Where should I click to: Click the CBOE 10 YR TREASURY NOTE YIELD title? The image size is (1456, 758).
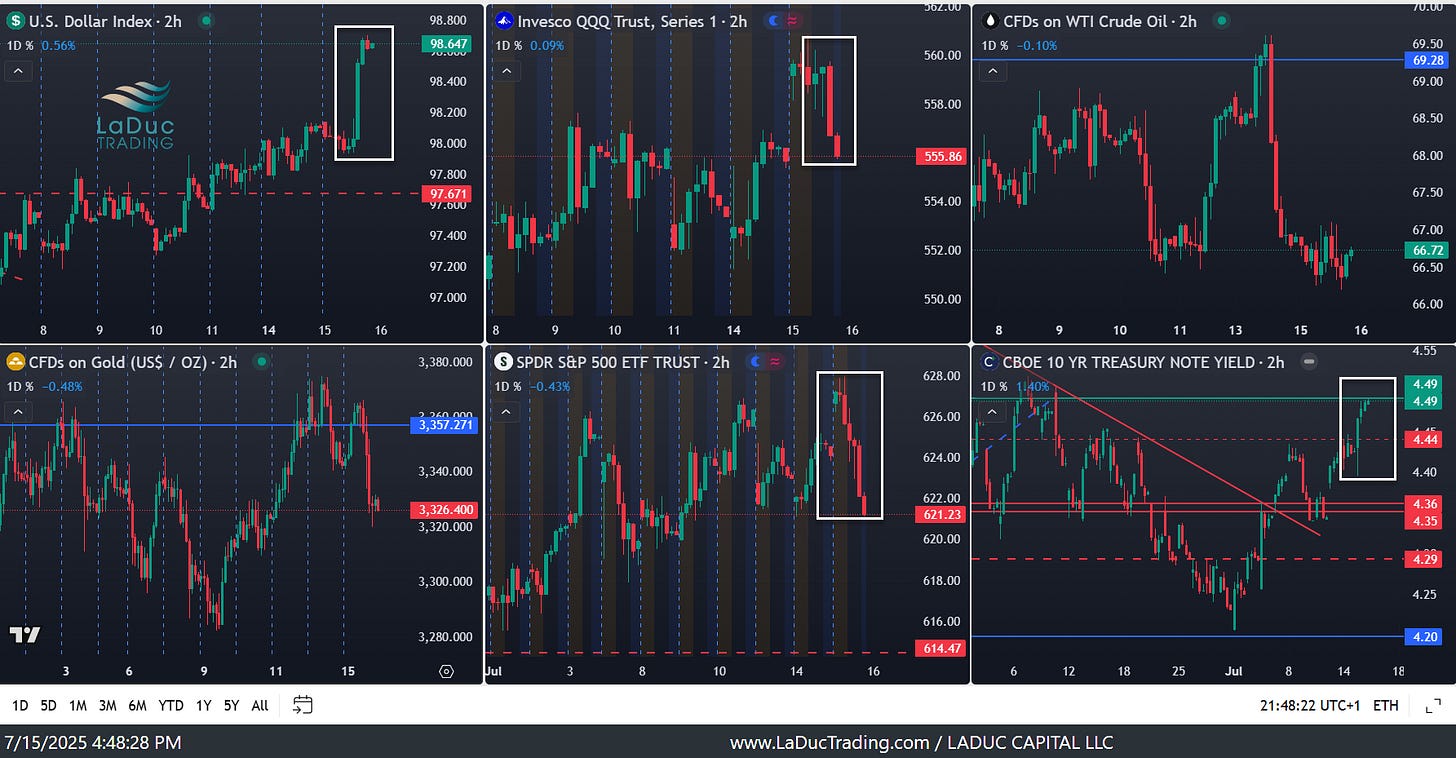(x=1144, y=361)
